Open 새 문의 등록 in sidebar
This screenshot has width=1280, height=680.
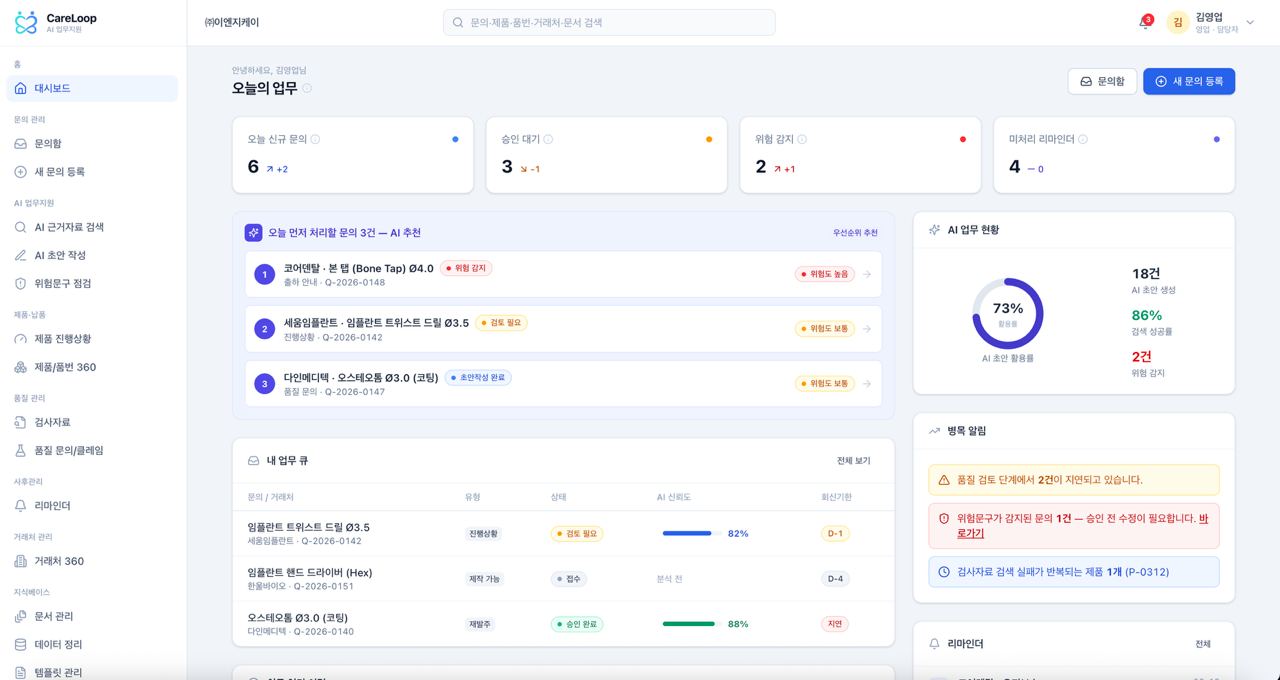[x=92, y=172]
